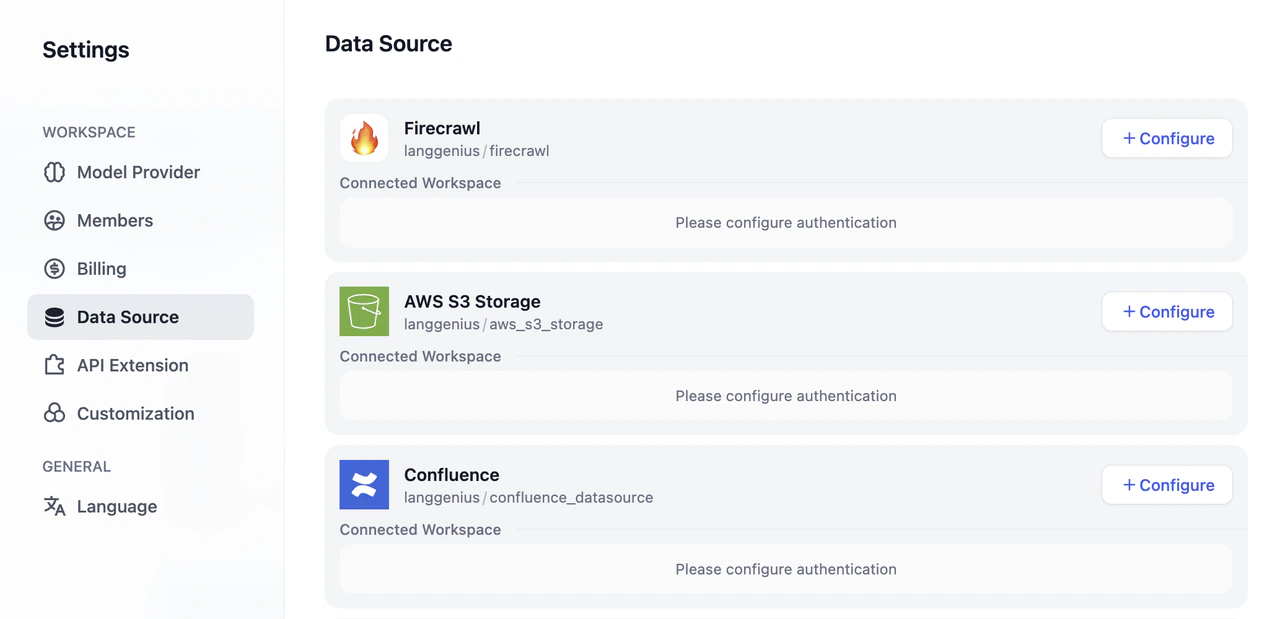Image resolution: width=1280 pixels, height=619 pixels.
Task: Open Language translation icon under General
Action: point(53,506)
